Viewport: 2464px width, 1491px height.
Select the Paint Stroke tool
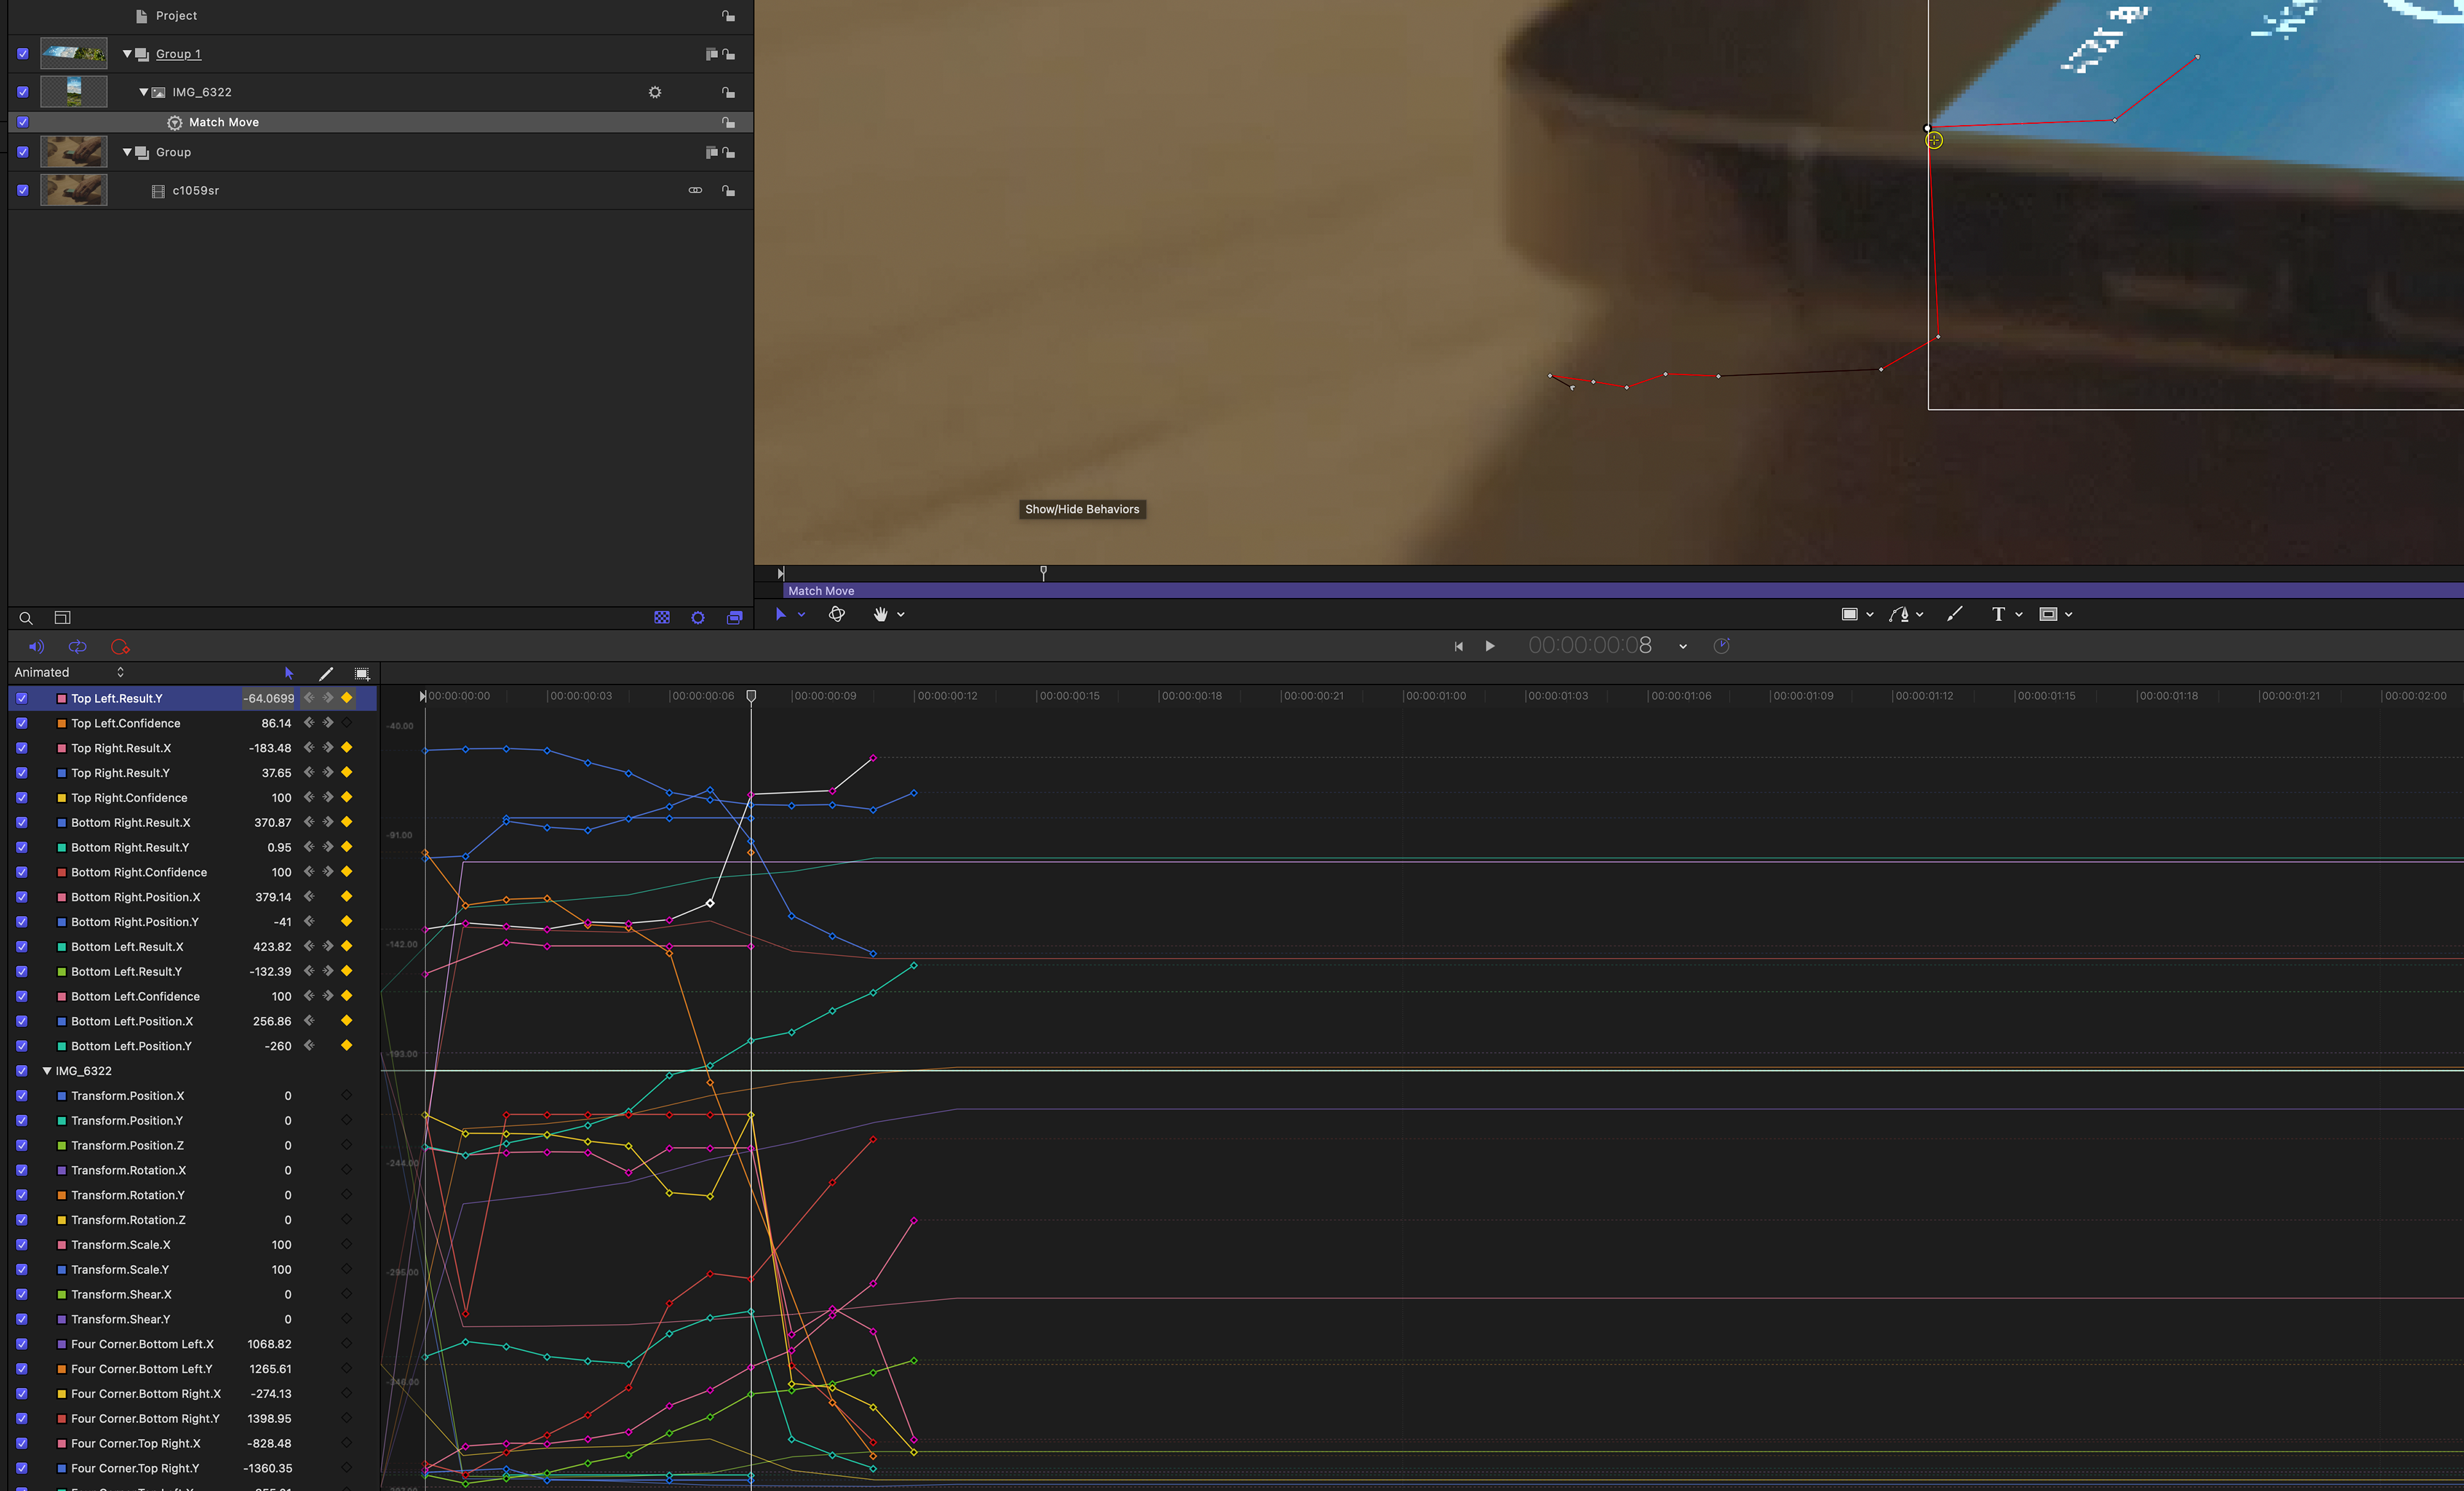1954,615
